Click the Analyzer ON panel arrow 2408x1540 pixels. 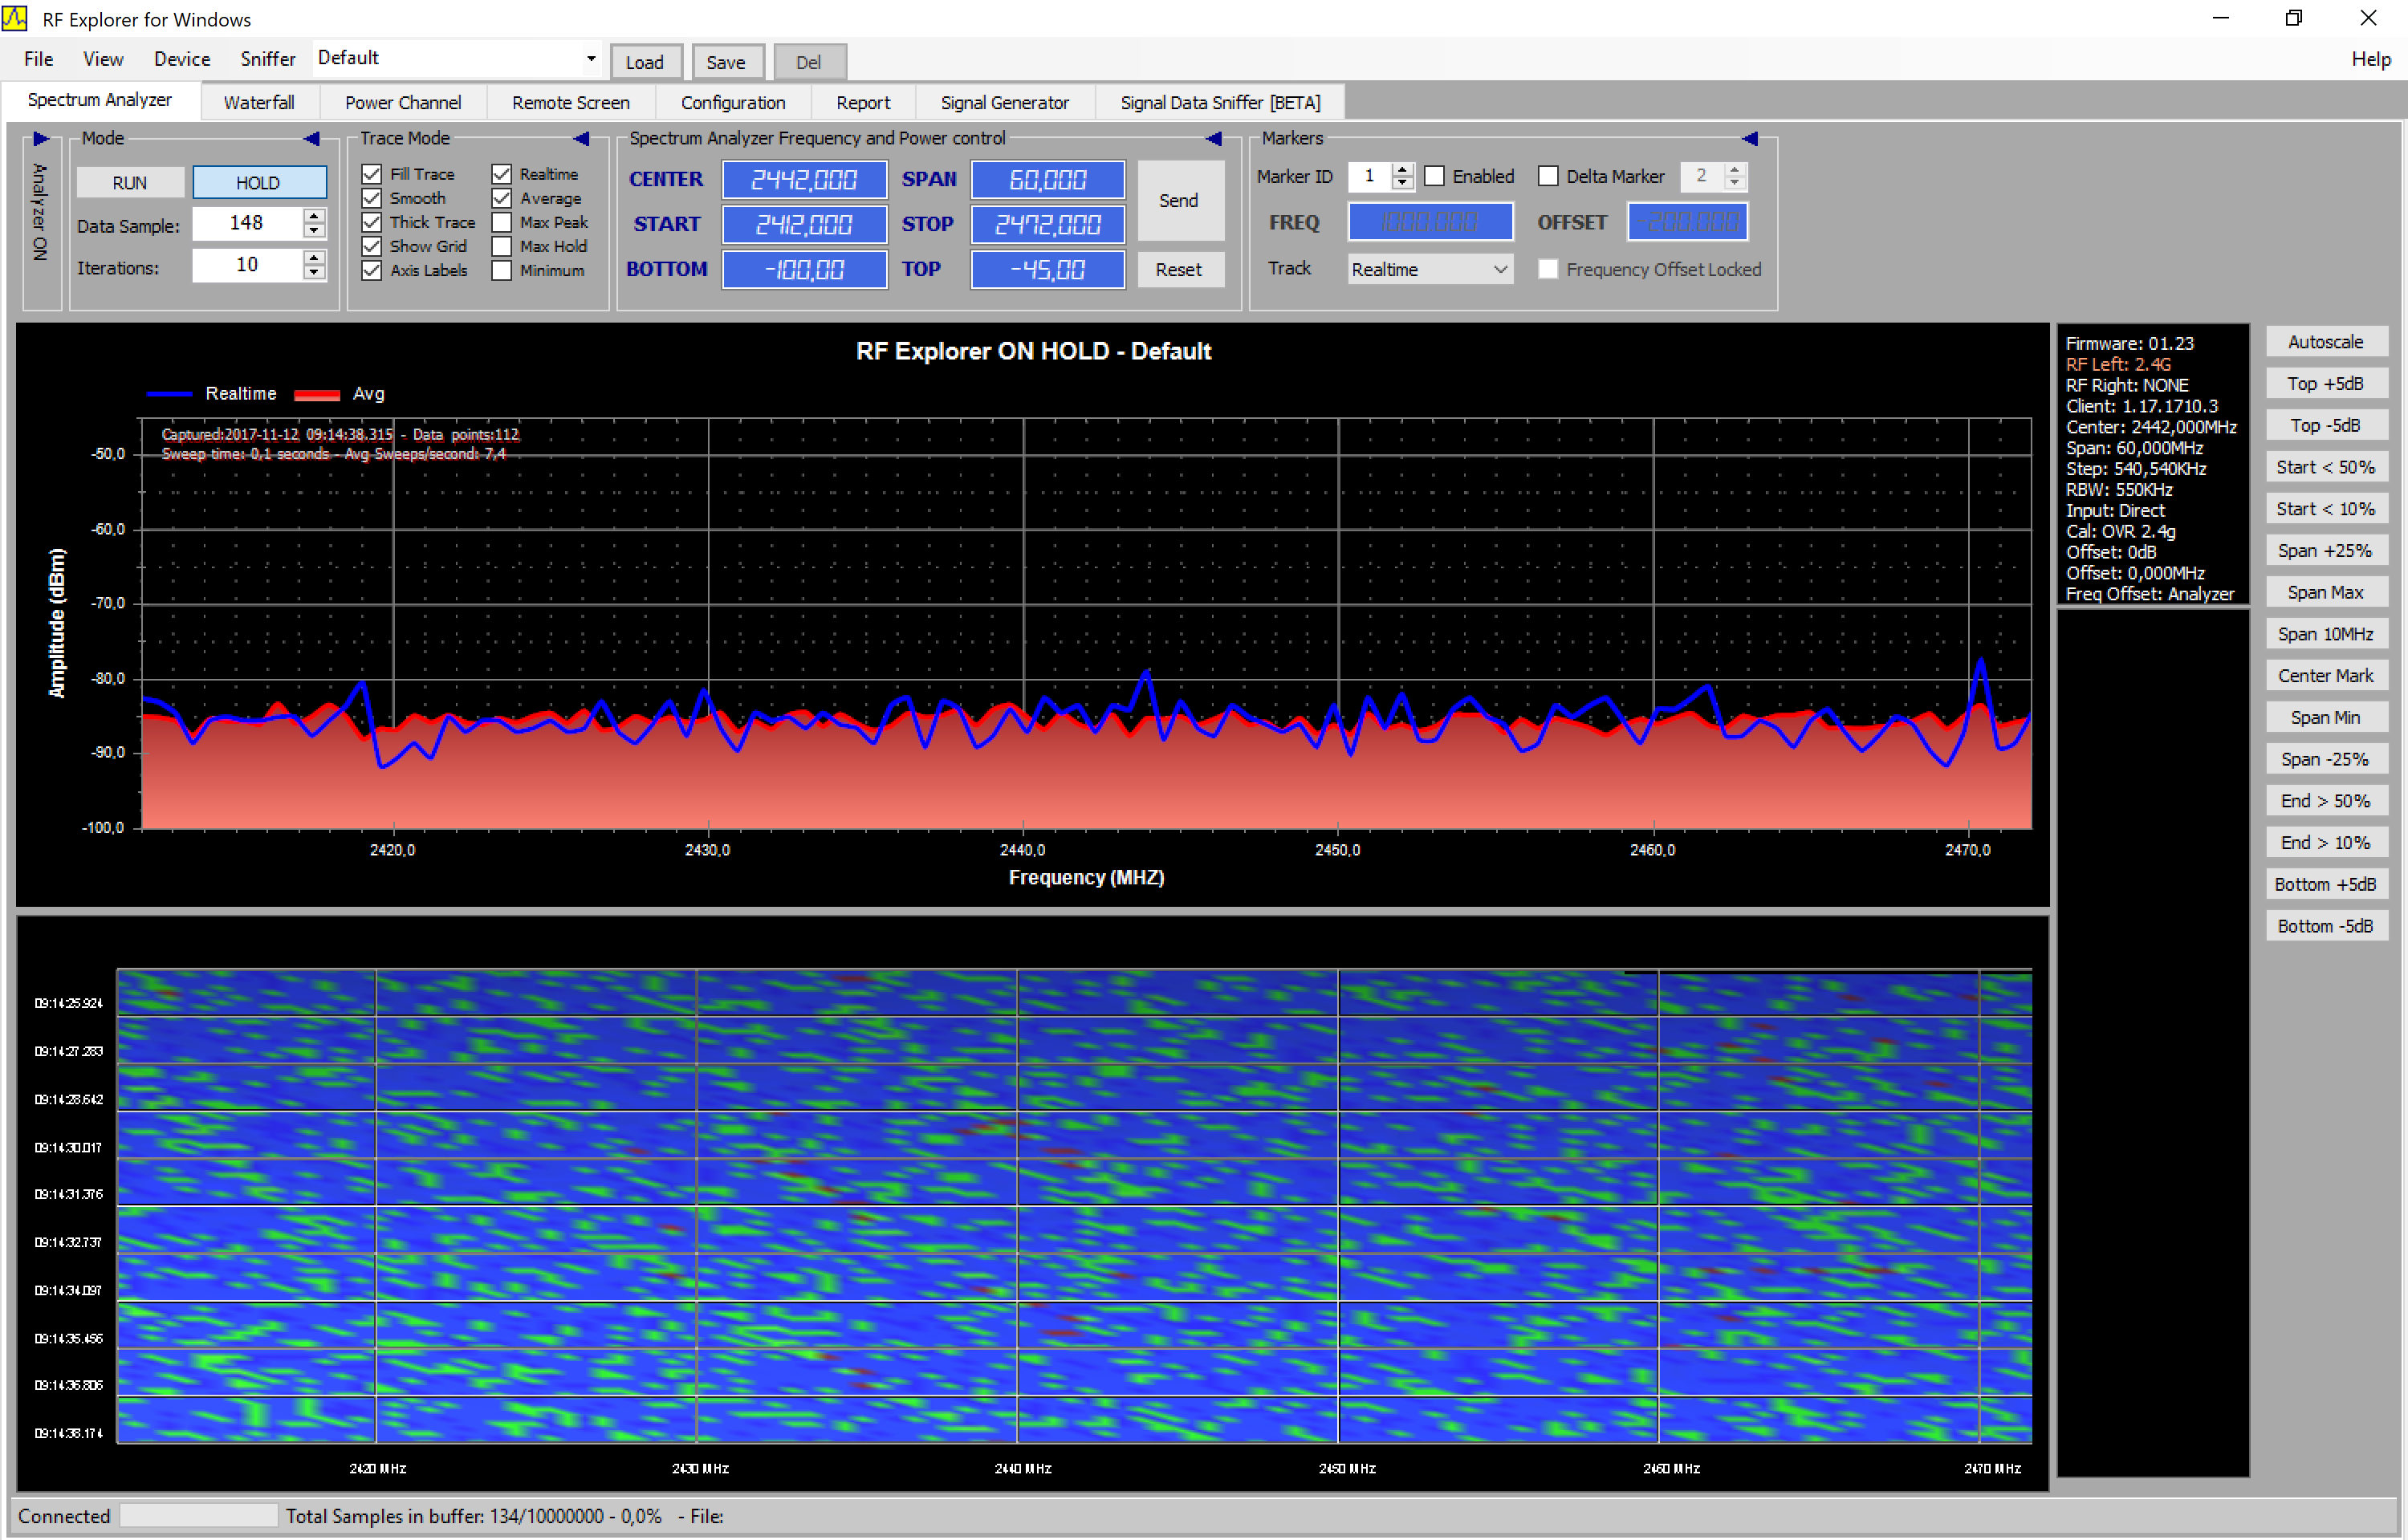click(x=41, y=139)
